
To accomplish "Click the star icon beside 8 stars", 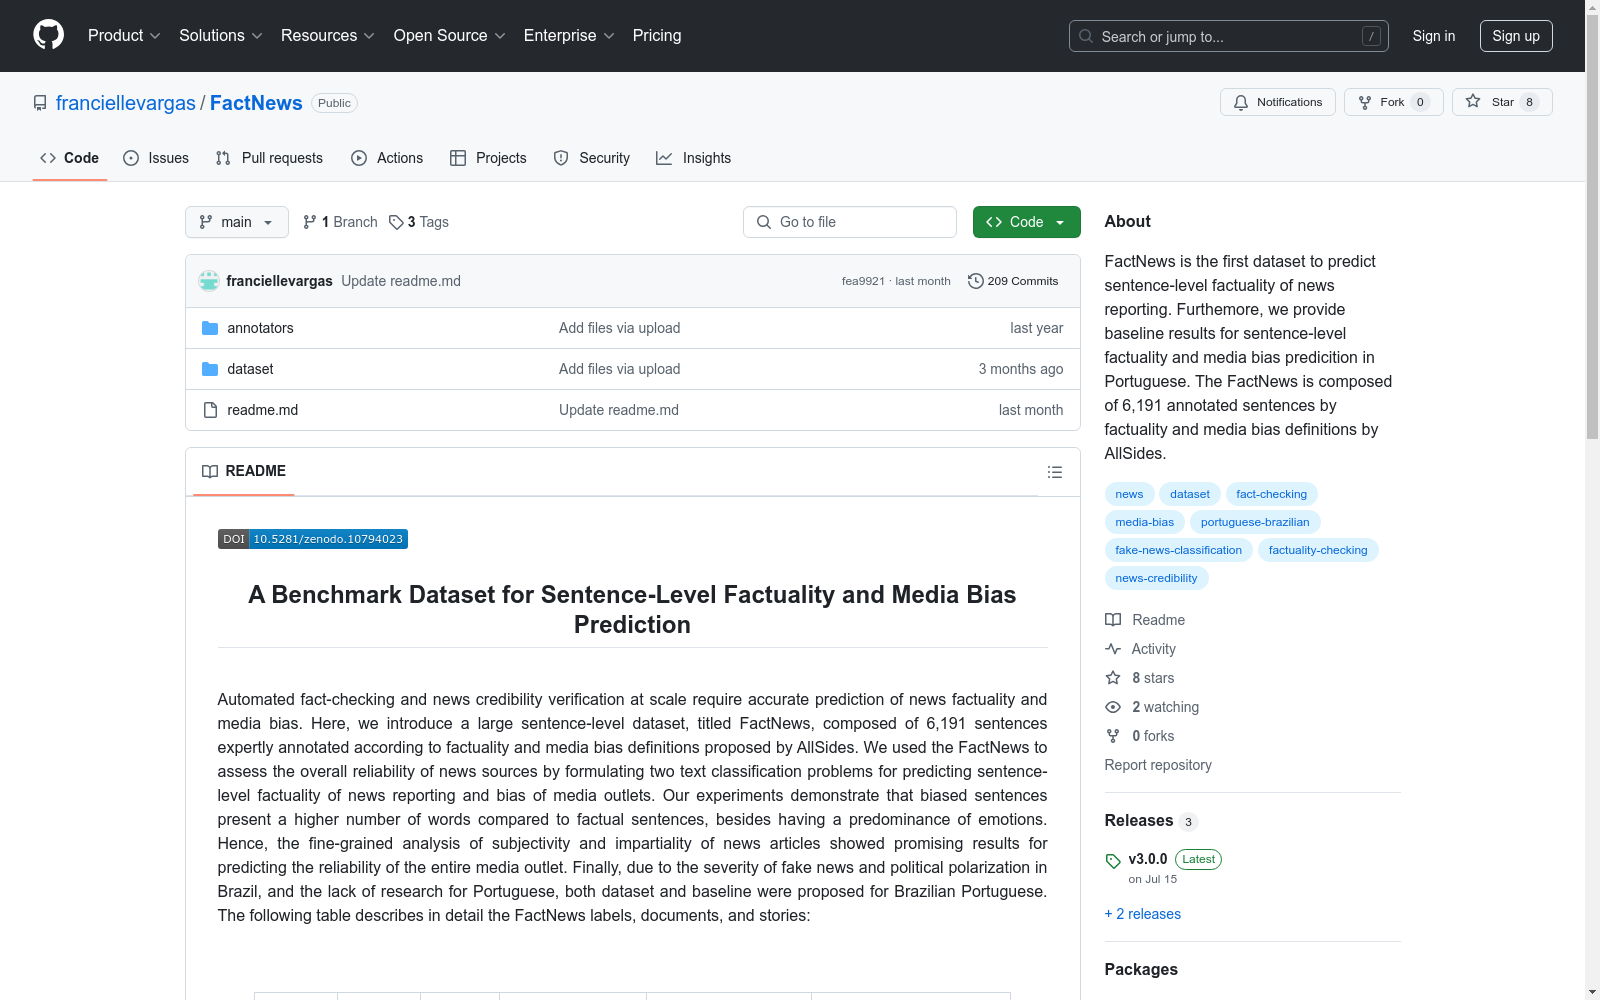I will (x=1113, y=678).
